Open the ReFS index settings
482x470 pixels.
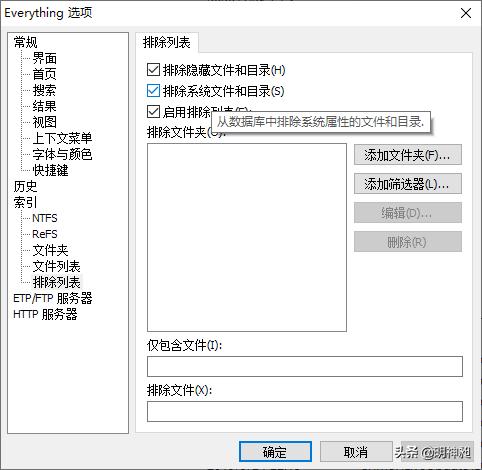click(x=45, y=234)
